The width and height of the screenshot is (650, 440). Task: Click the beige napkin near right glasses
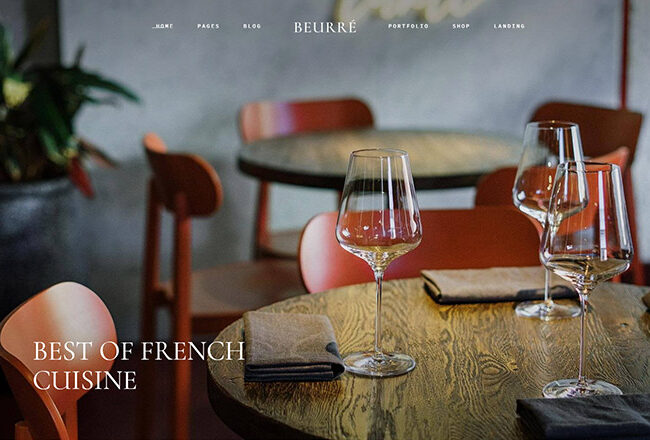[x=495, y=285]
